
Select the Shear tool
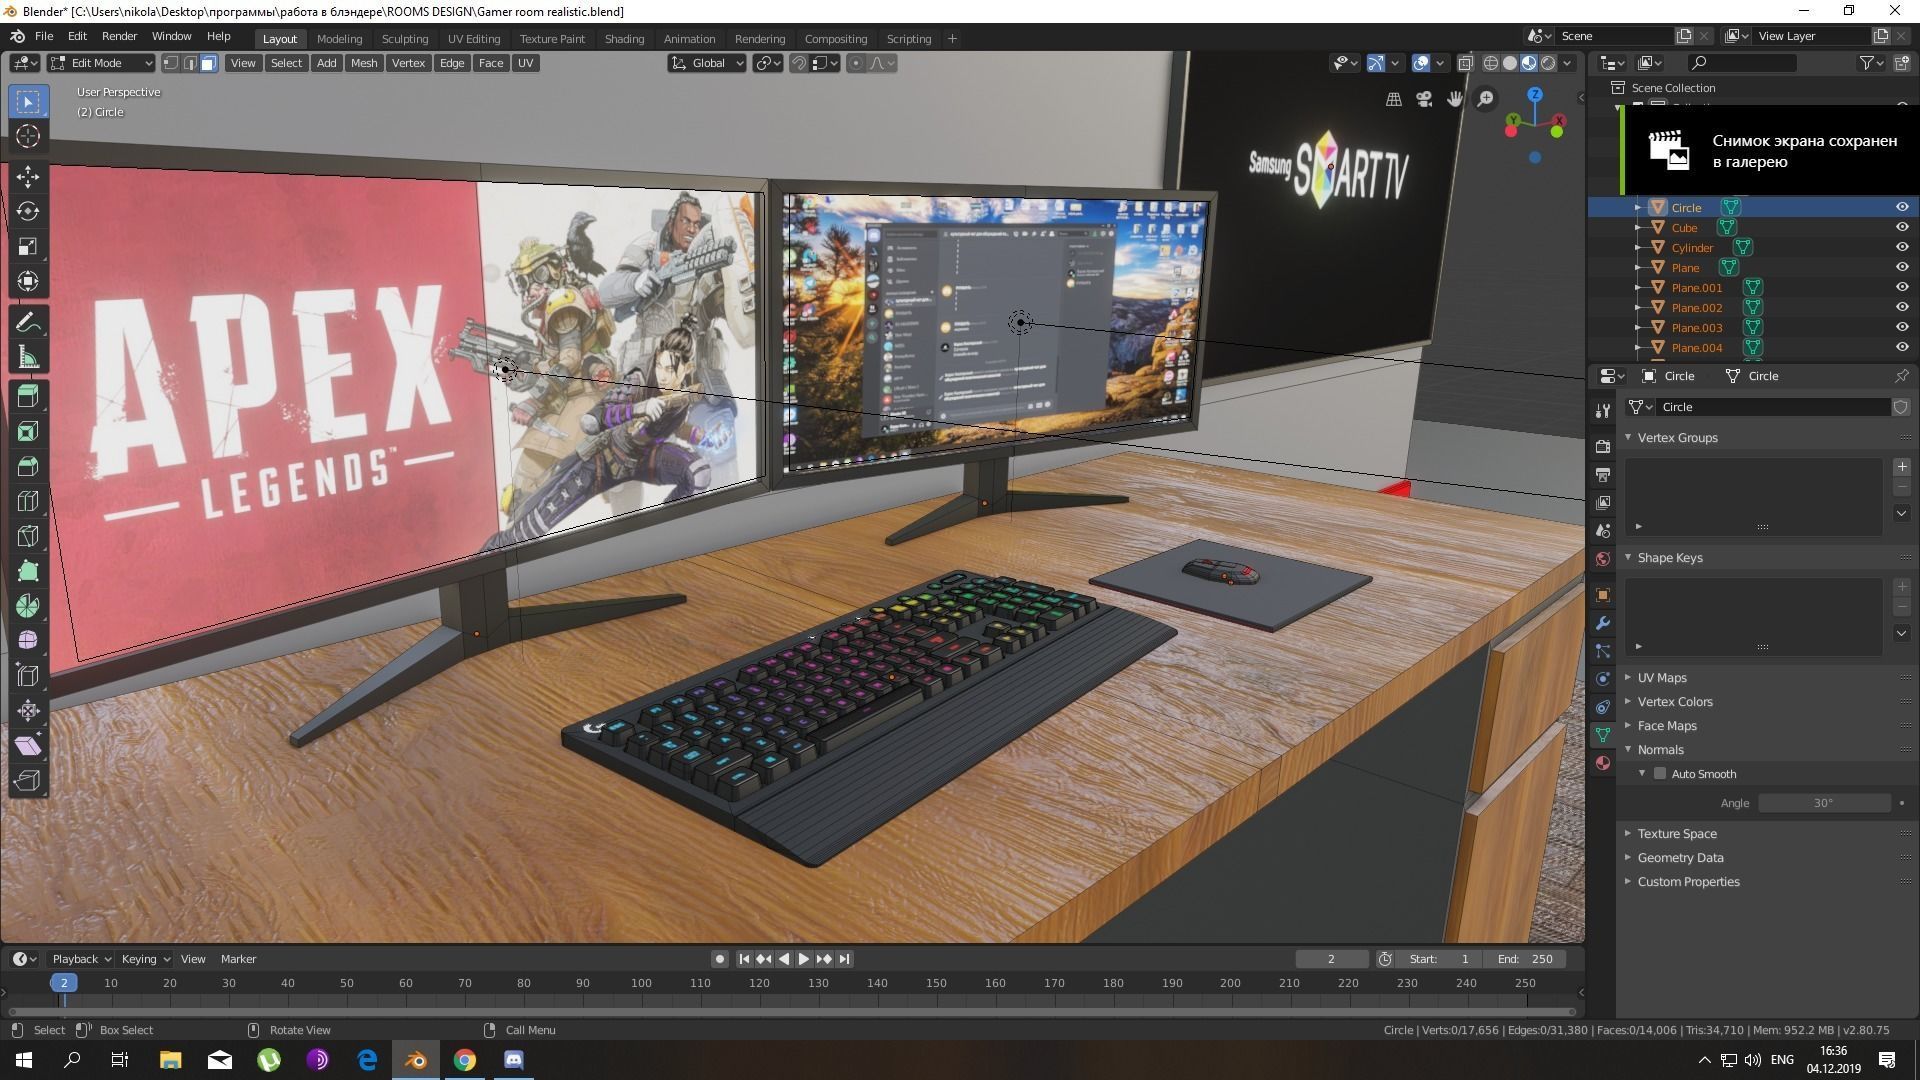tap(28, 746)
